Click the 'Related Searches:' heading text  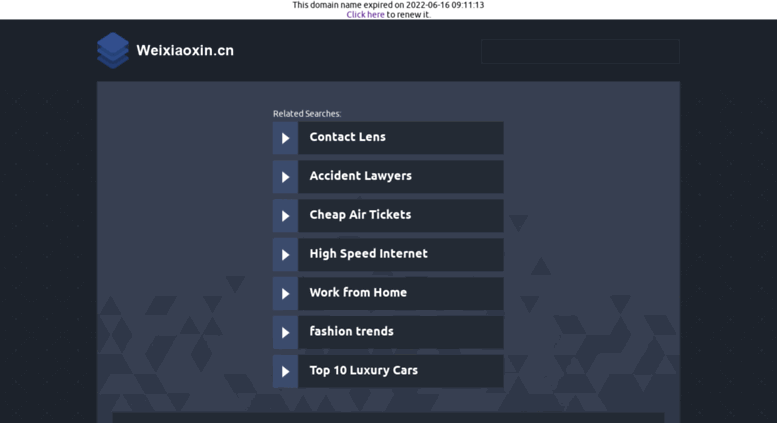(307, 114)
